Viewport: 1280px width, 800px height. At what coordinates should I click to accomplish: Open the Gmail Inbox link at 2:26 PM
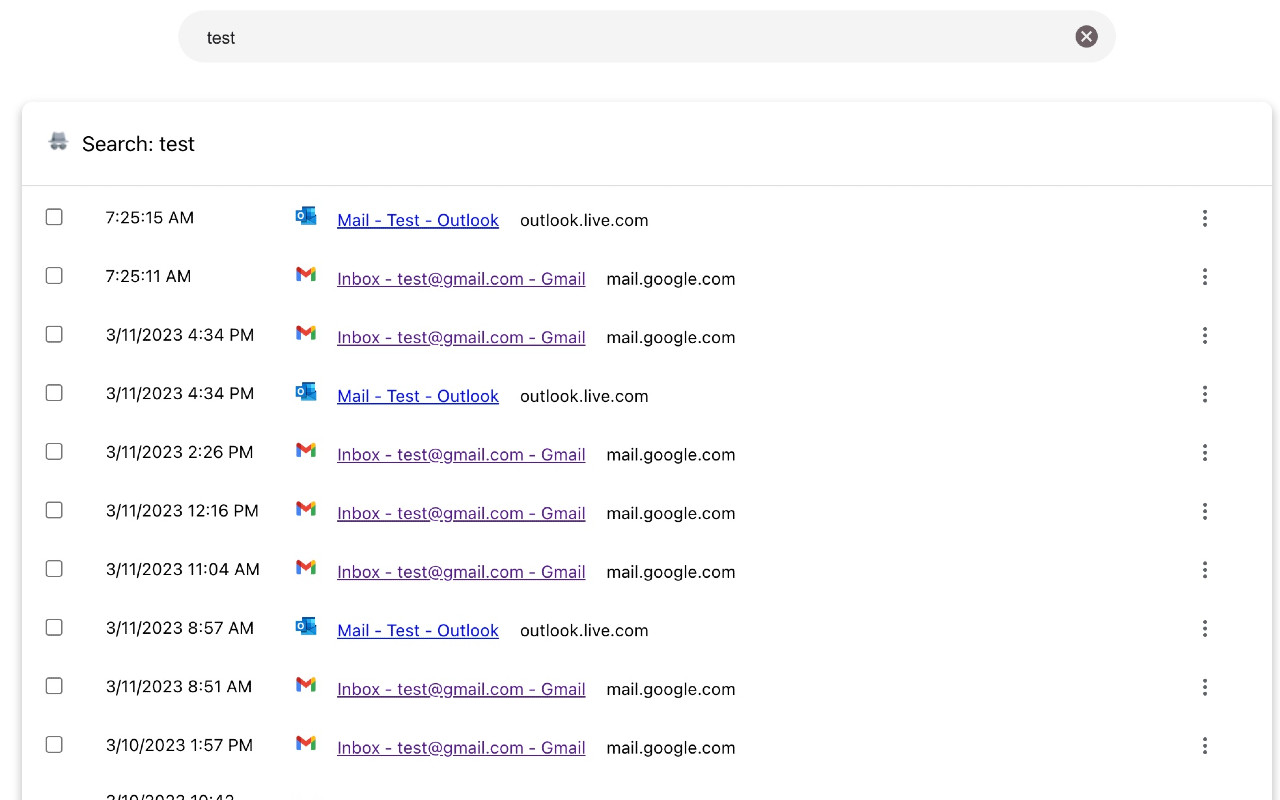click(461, 454)
